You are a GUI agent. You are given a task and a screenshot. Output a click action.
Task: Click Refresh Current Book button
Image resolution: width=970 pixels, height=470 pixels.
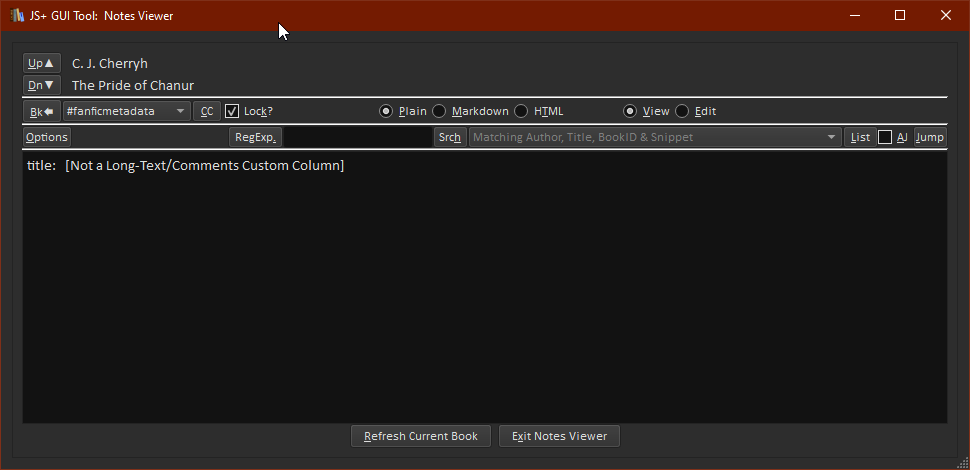click(x=421, y=436)
